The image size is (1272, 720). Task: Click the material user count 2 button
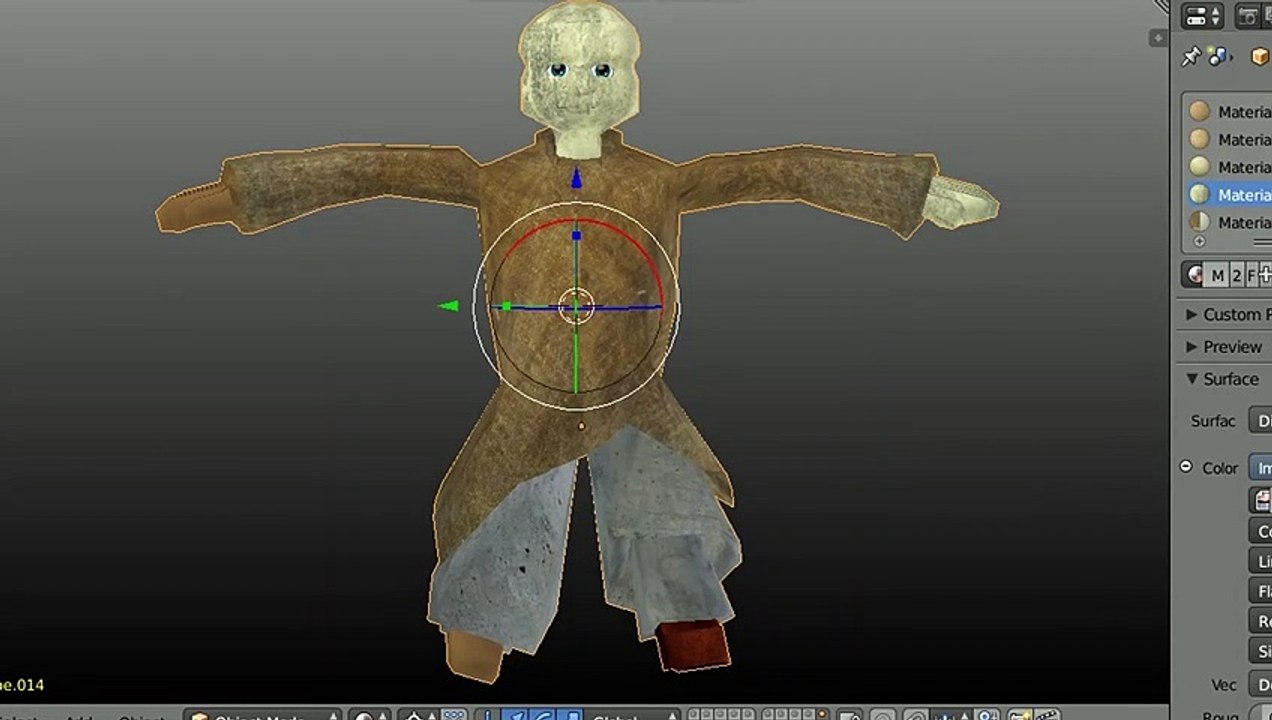1237,275
